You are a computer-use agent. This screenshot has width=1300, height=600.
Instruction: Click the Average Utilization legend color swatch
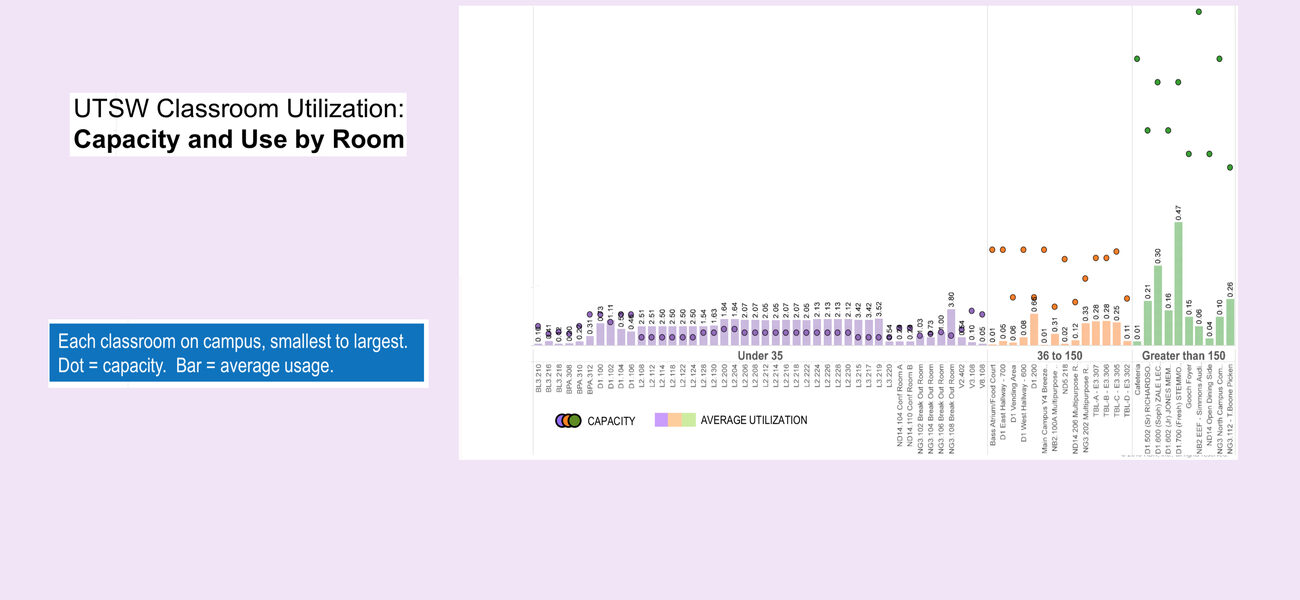pos(675,421)
